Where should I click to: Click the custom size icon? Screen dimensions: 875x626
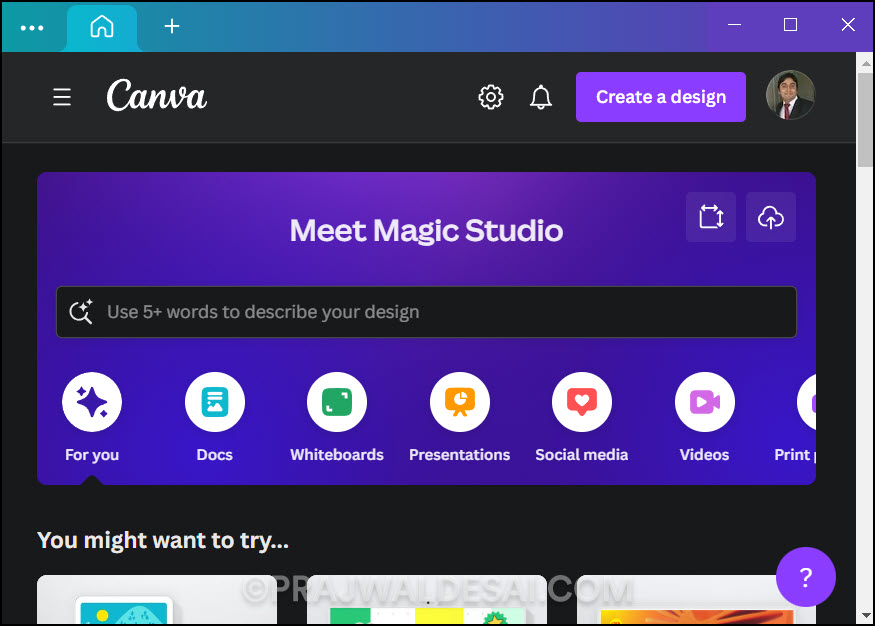[x=711, y=217]
